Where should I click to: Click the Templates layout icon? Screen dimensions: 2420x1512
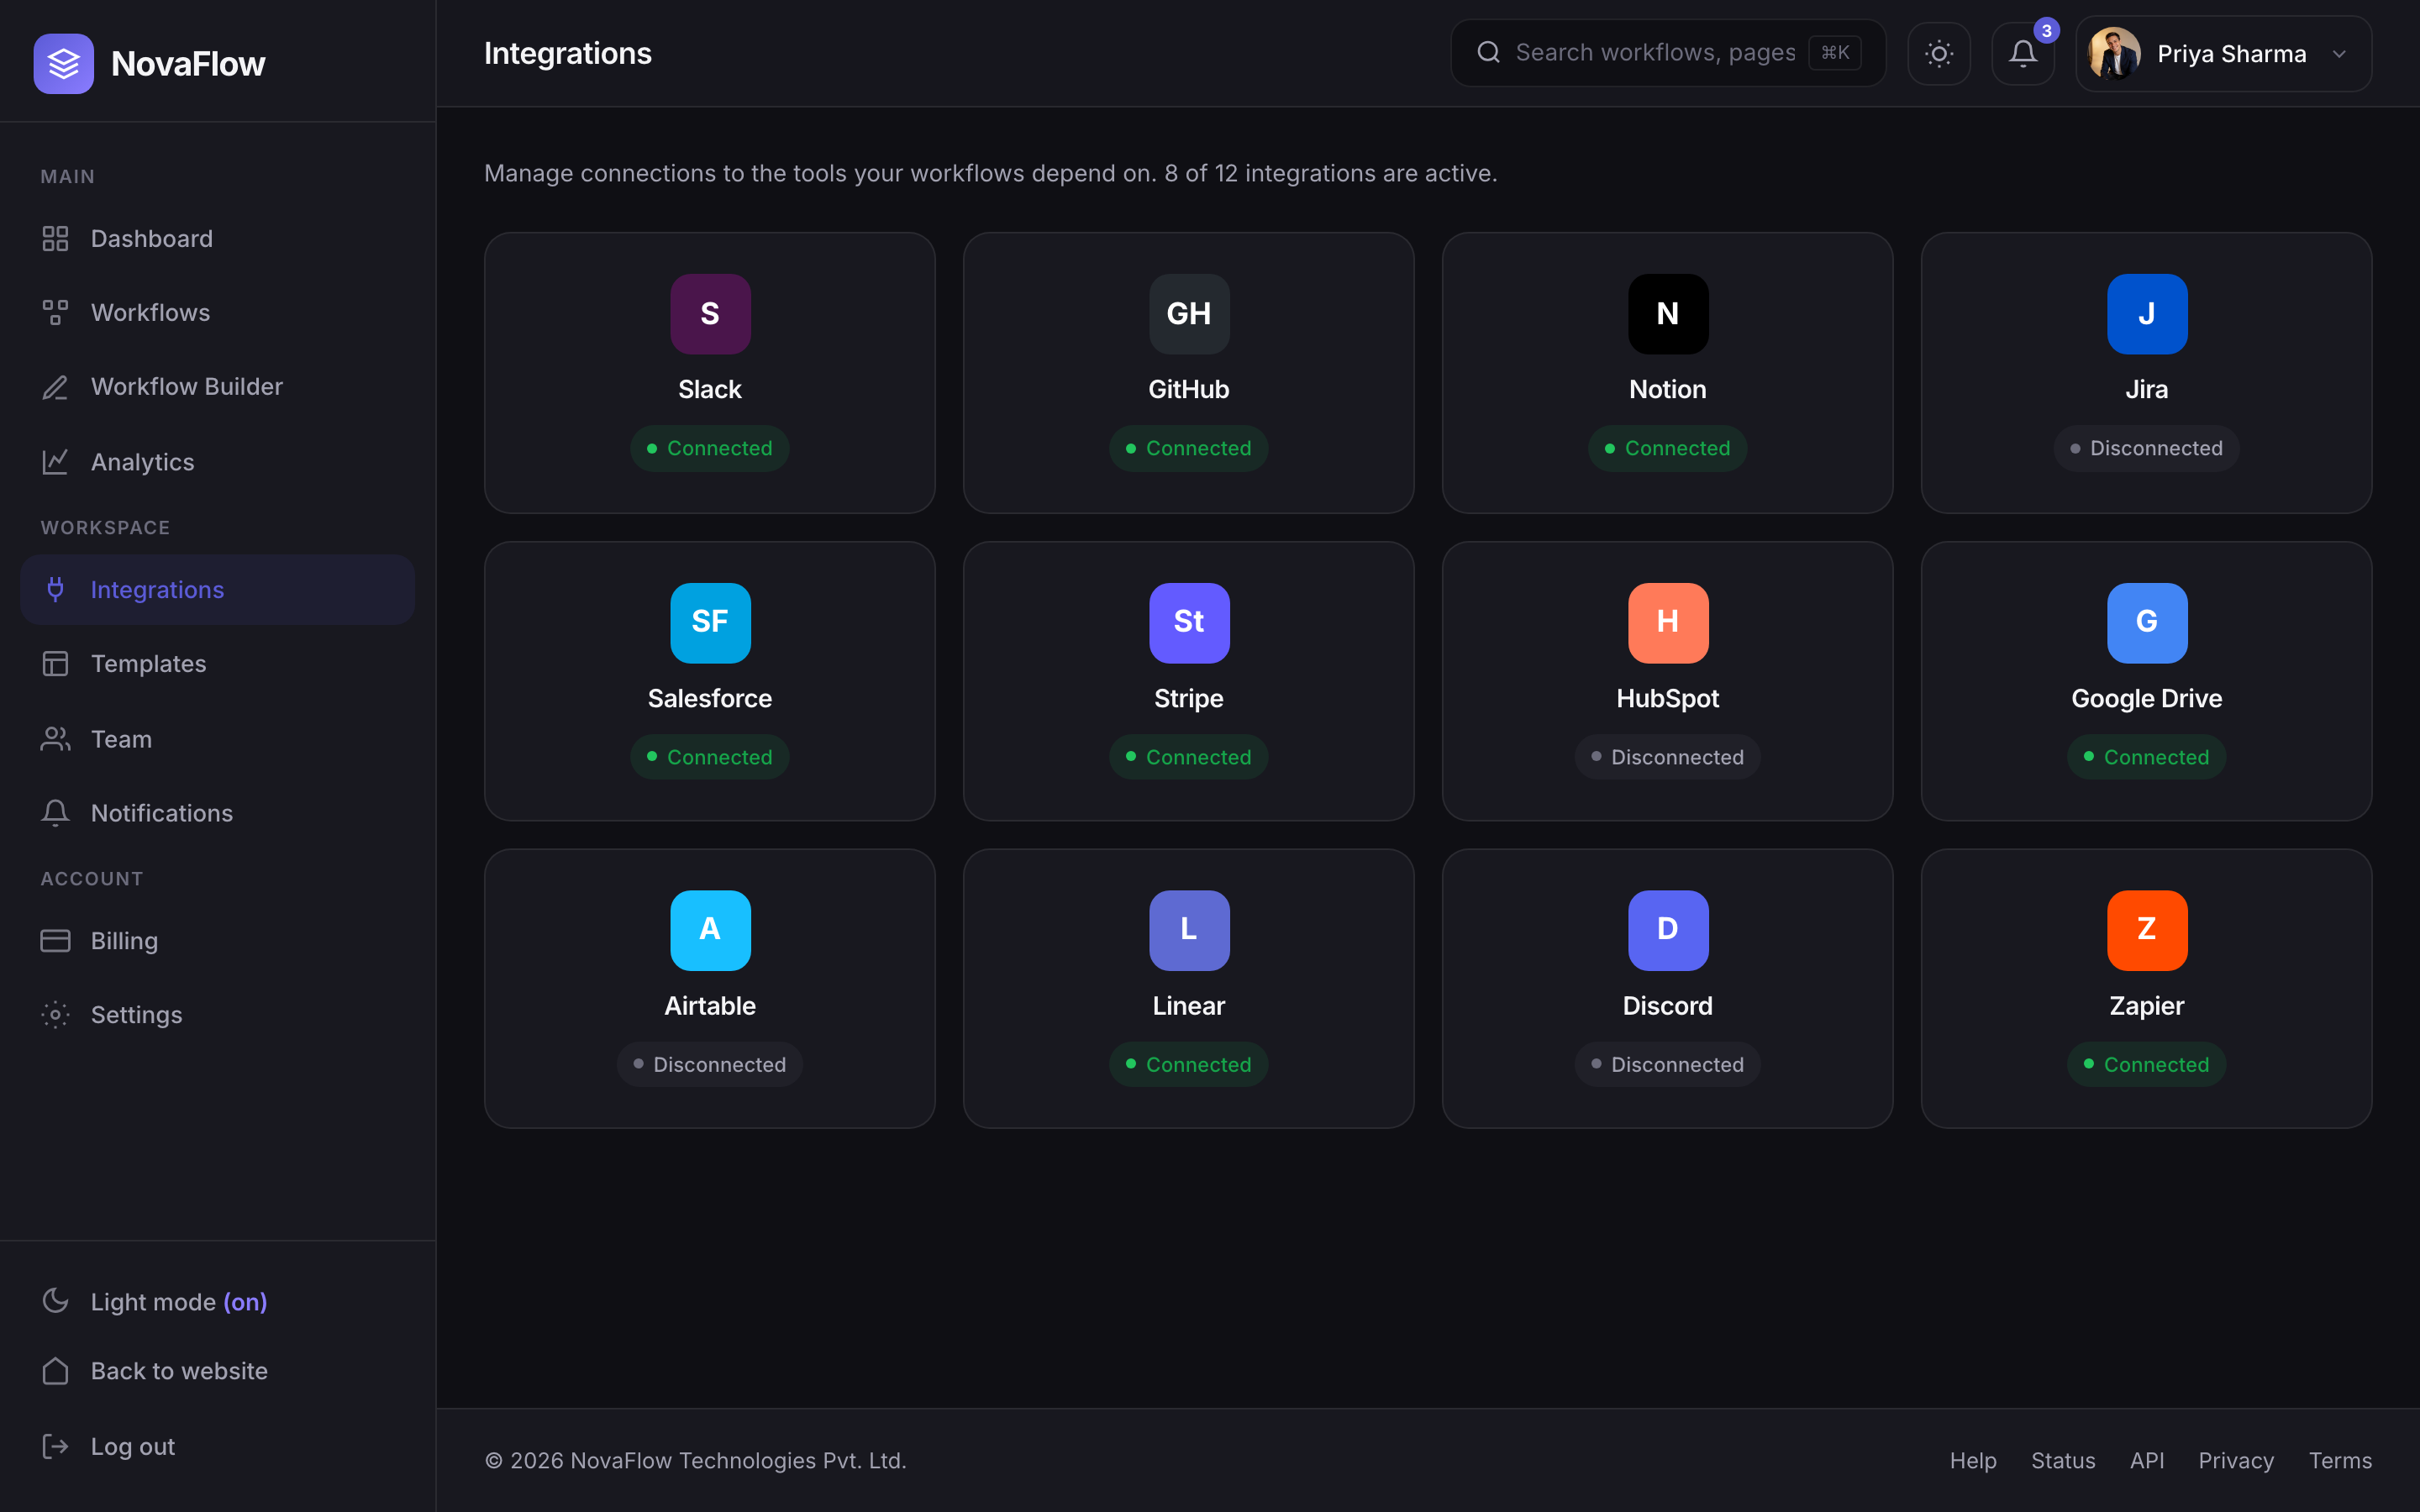(55, 663)
